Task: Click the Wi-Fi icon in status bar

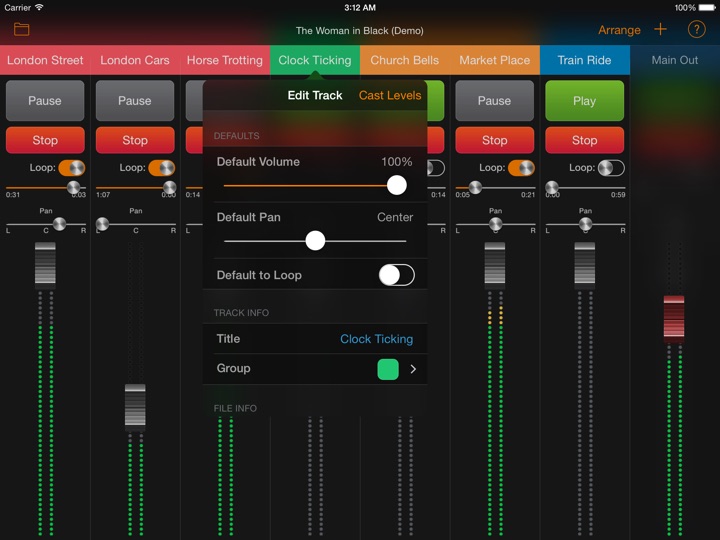Action: (39, 7)
